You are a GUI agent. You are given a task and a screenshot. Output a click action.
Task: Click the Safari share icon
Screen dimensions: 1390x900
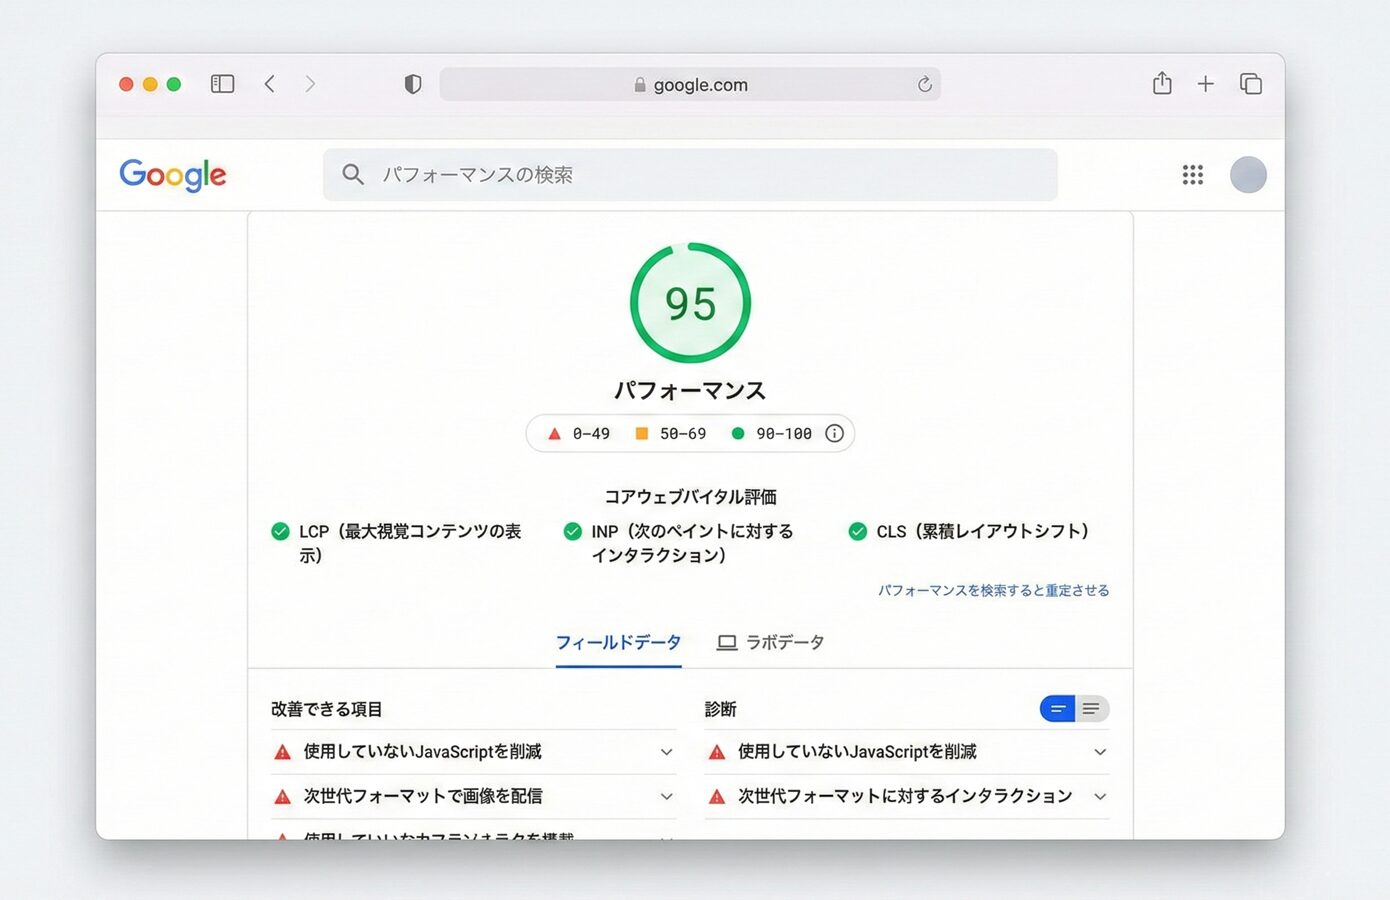tap(1161, 84)
